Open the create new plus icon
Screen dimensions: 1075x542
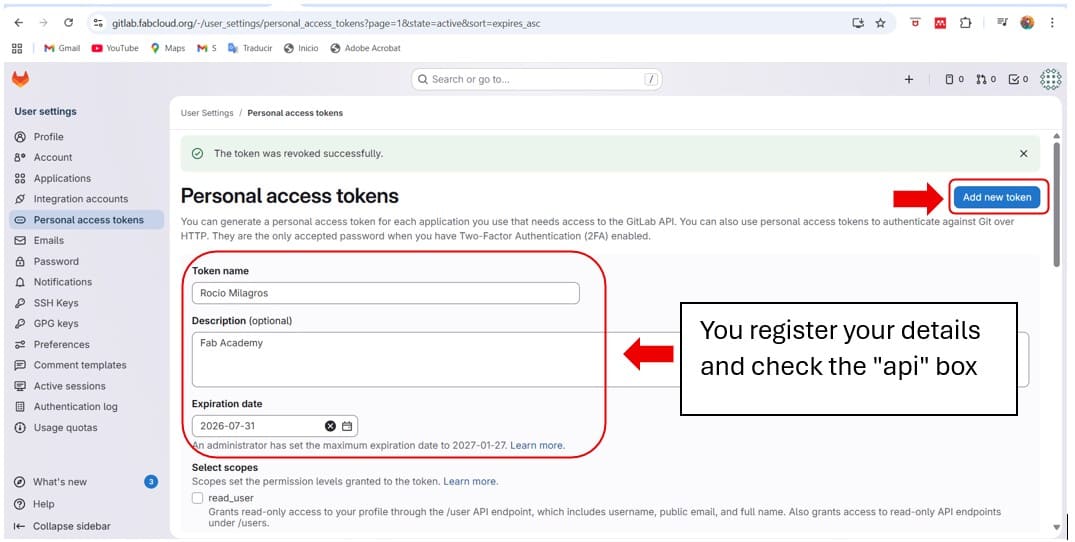[909, 80]
